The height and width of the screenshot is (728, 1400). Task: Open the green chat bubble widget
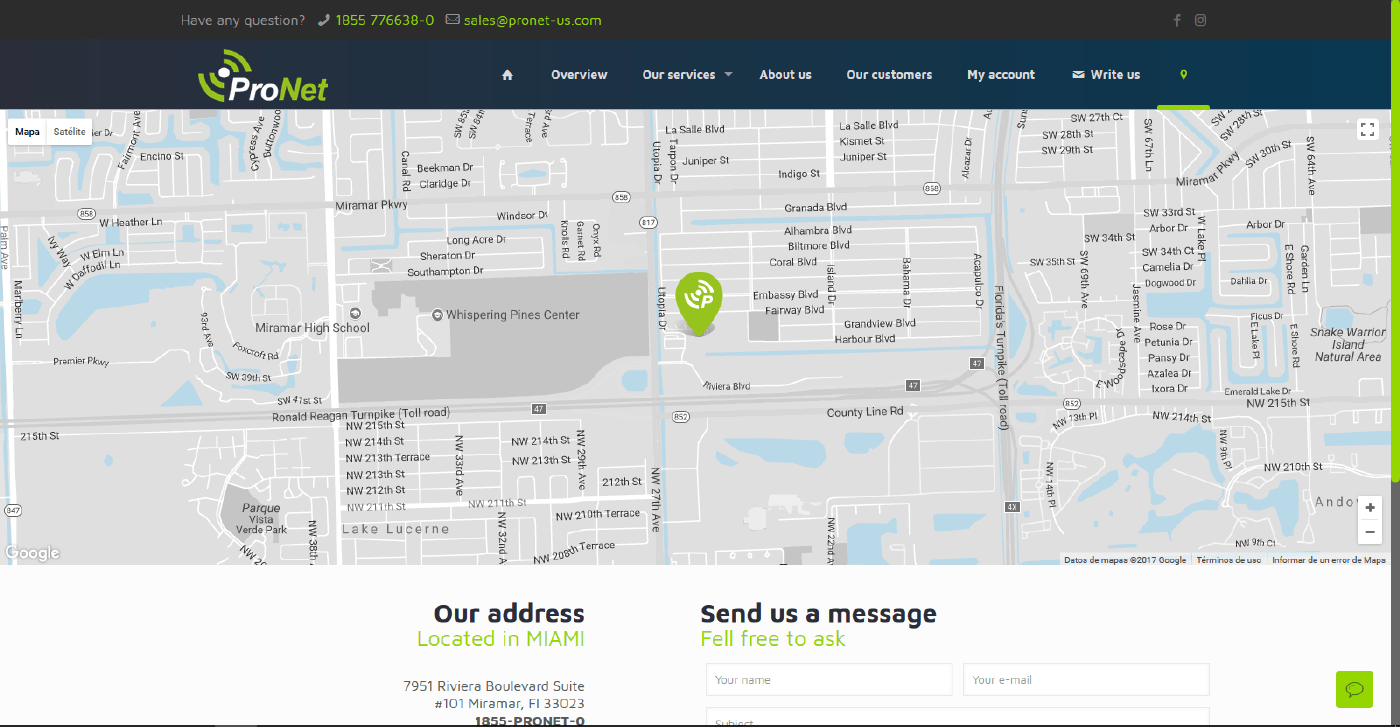coord(1355,689)
